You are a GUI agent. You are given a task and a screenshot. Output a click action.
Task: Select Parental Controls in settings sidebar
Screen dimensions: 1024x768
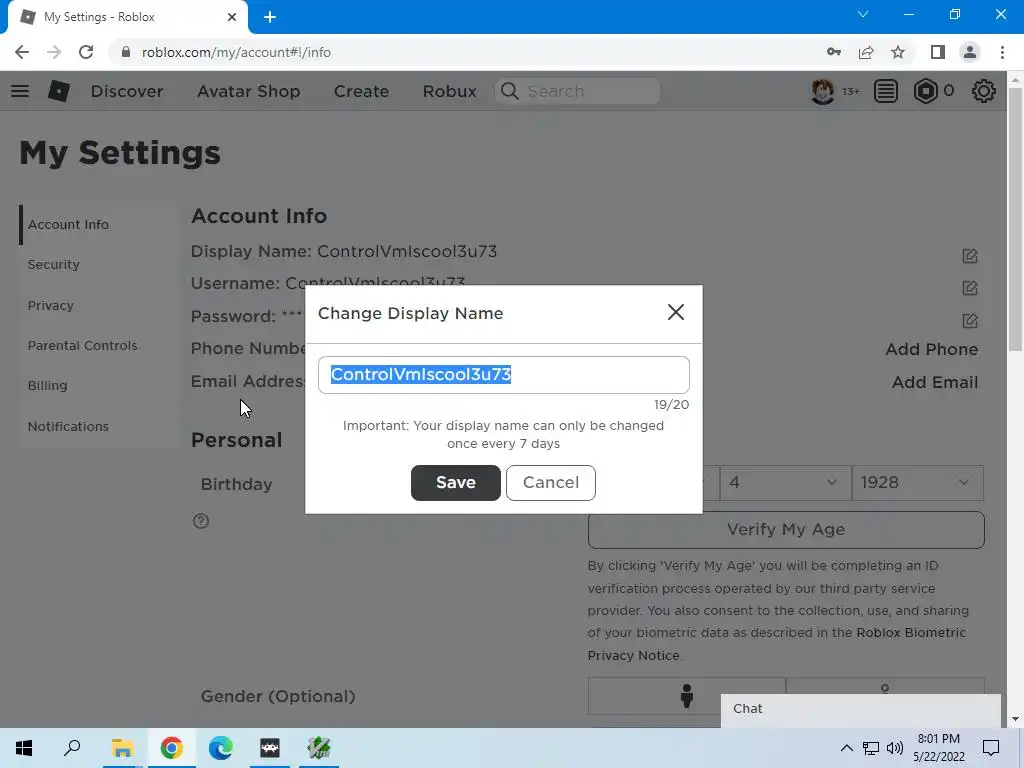pos(82,345)
